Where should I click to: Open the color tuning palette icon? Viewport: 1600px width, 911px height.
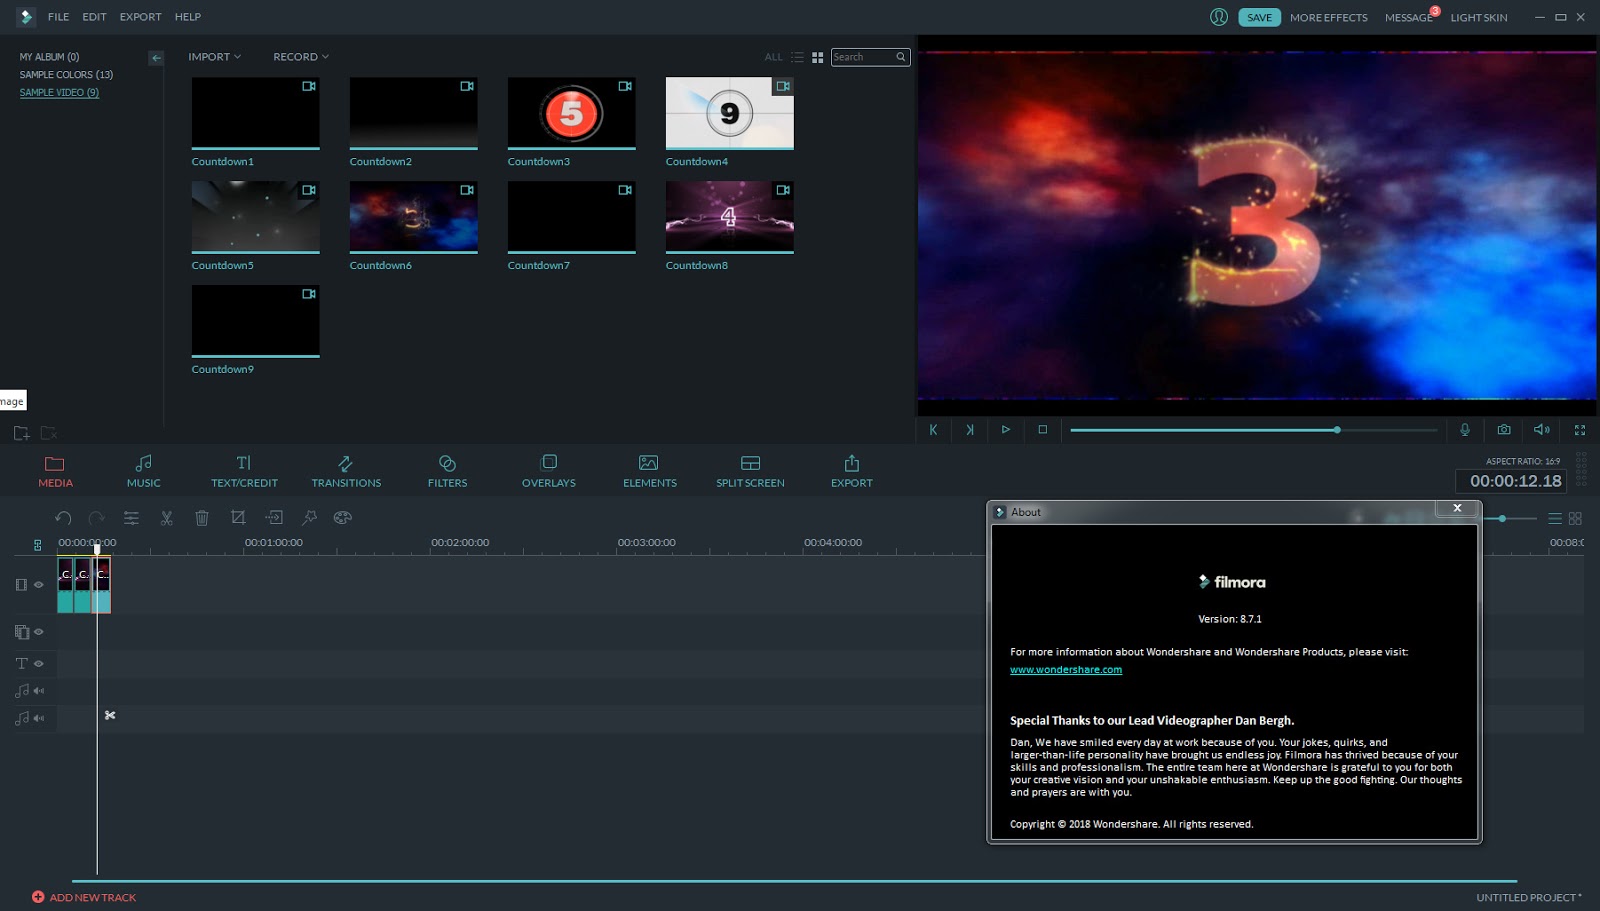[x=343, y=518]
